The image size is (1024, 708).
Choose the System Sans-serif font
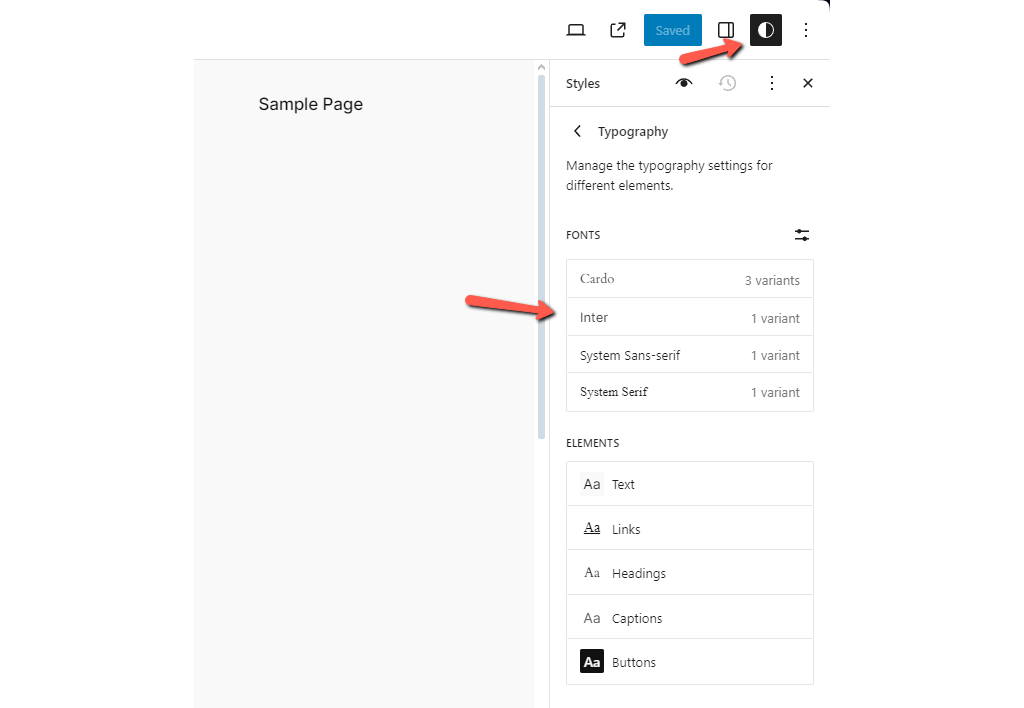(690, 355)
